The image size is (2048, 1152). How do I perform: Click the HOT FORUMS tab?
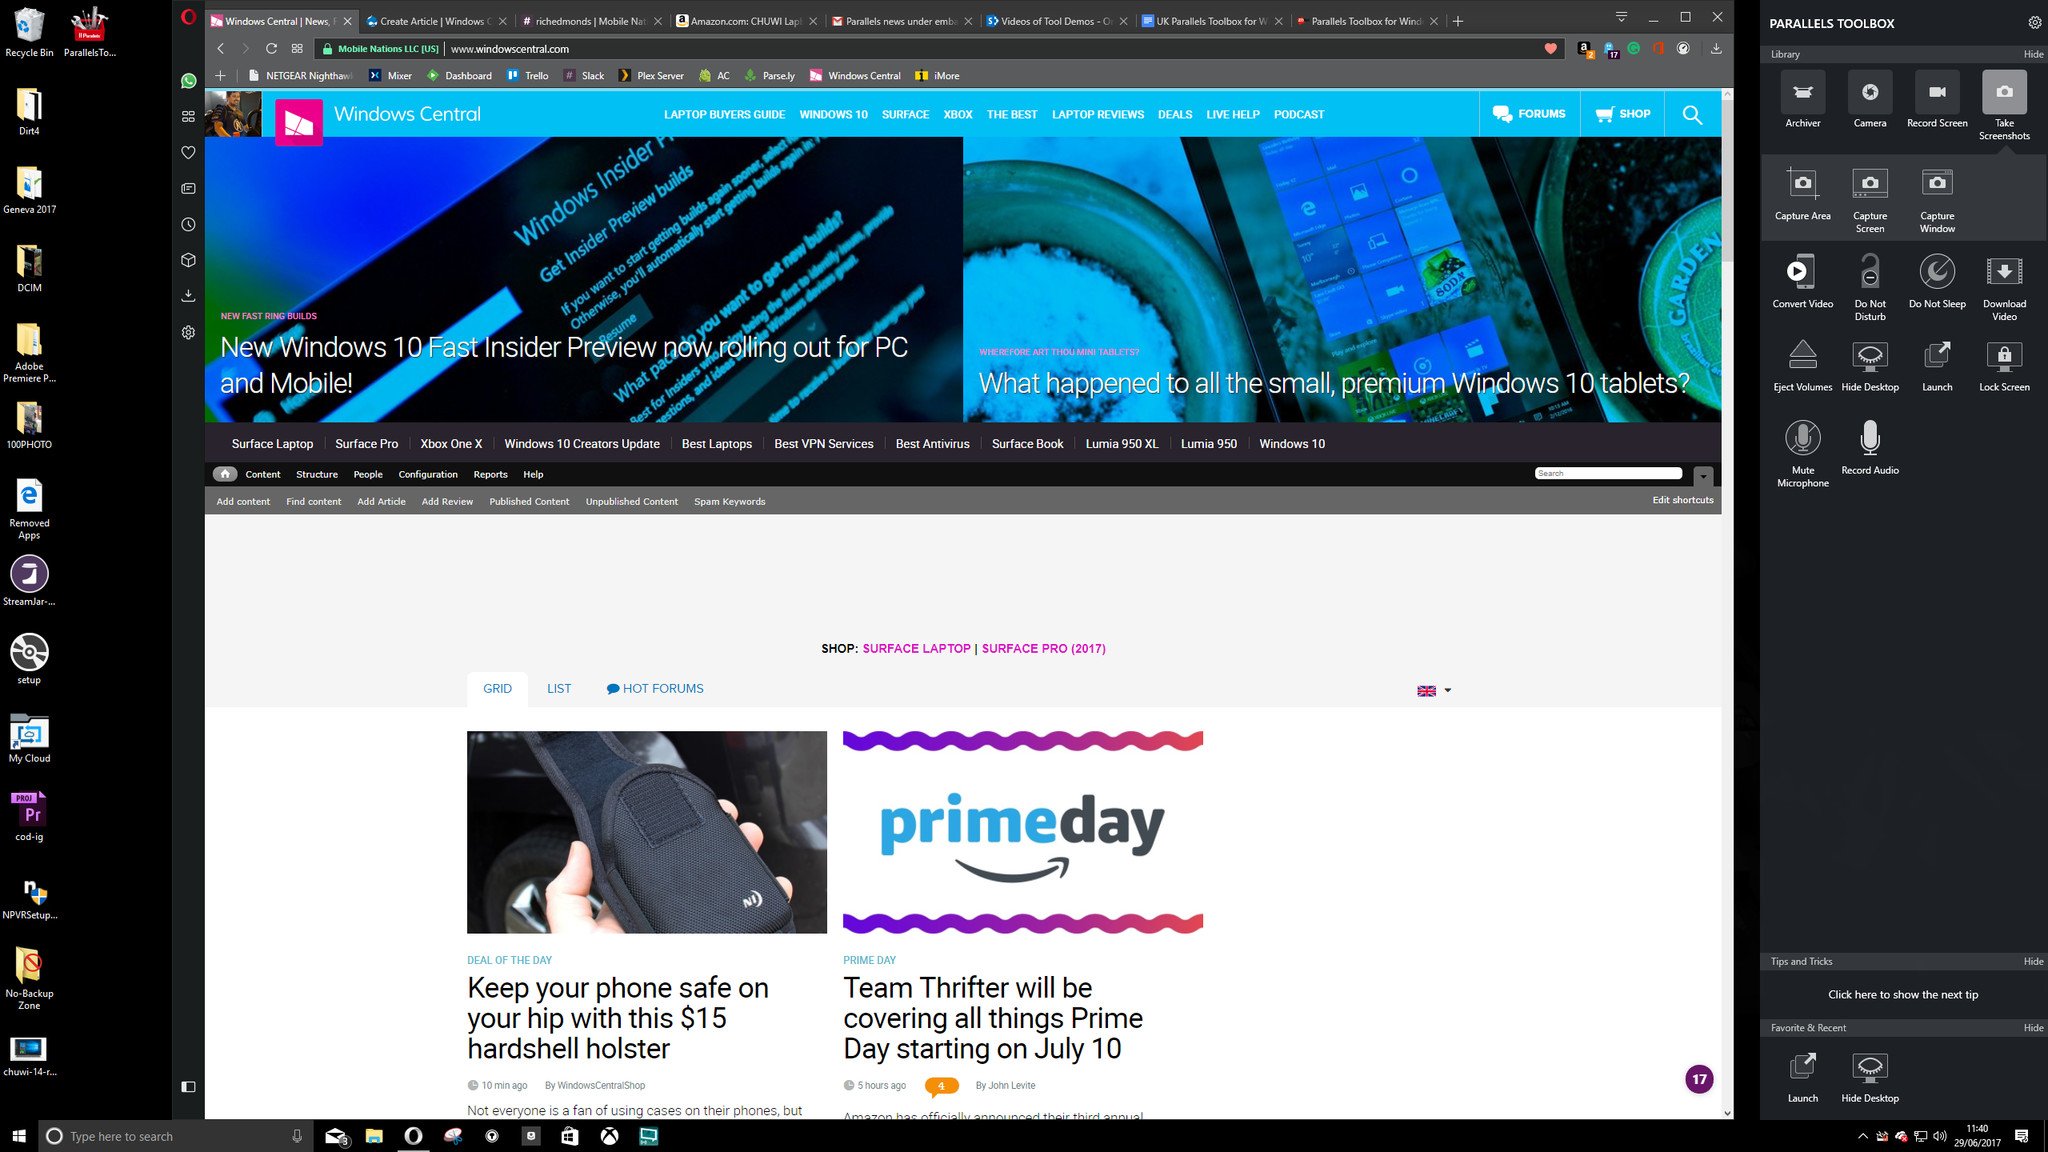[x=655, y=688]
